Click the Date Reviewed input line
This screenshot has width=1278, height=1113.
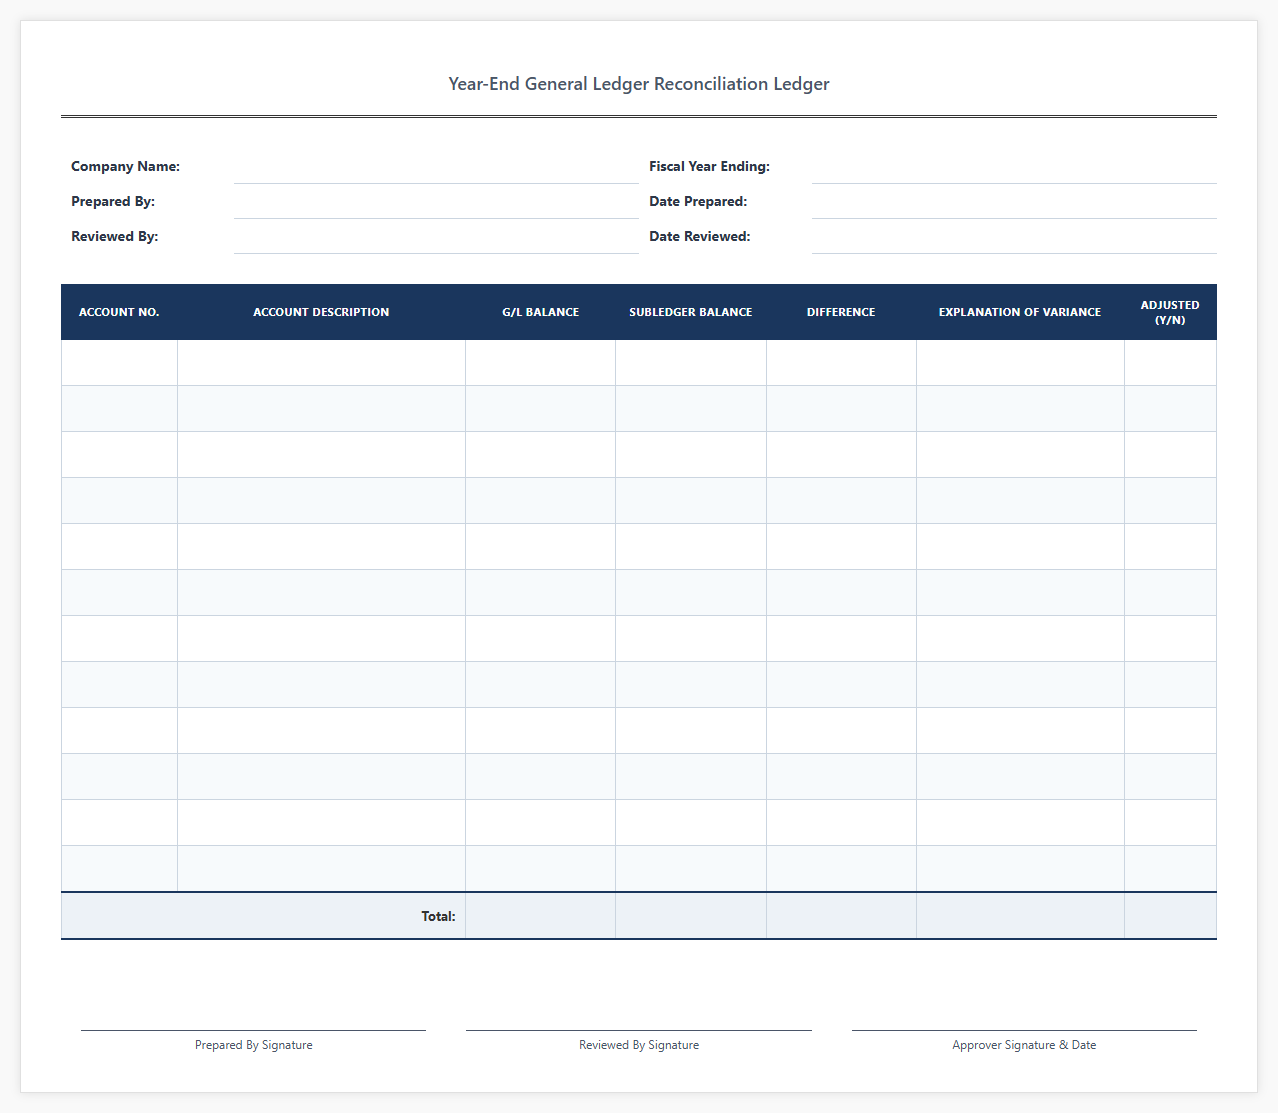point(1014,237)
